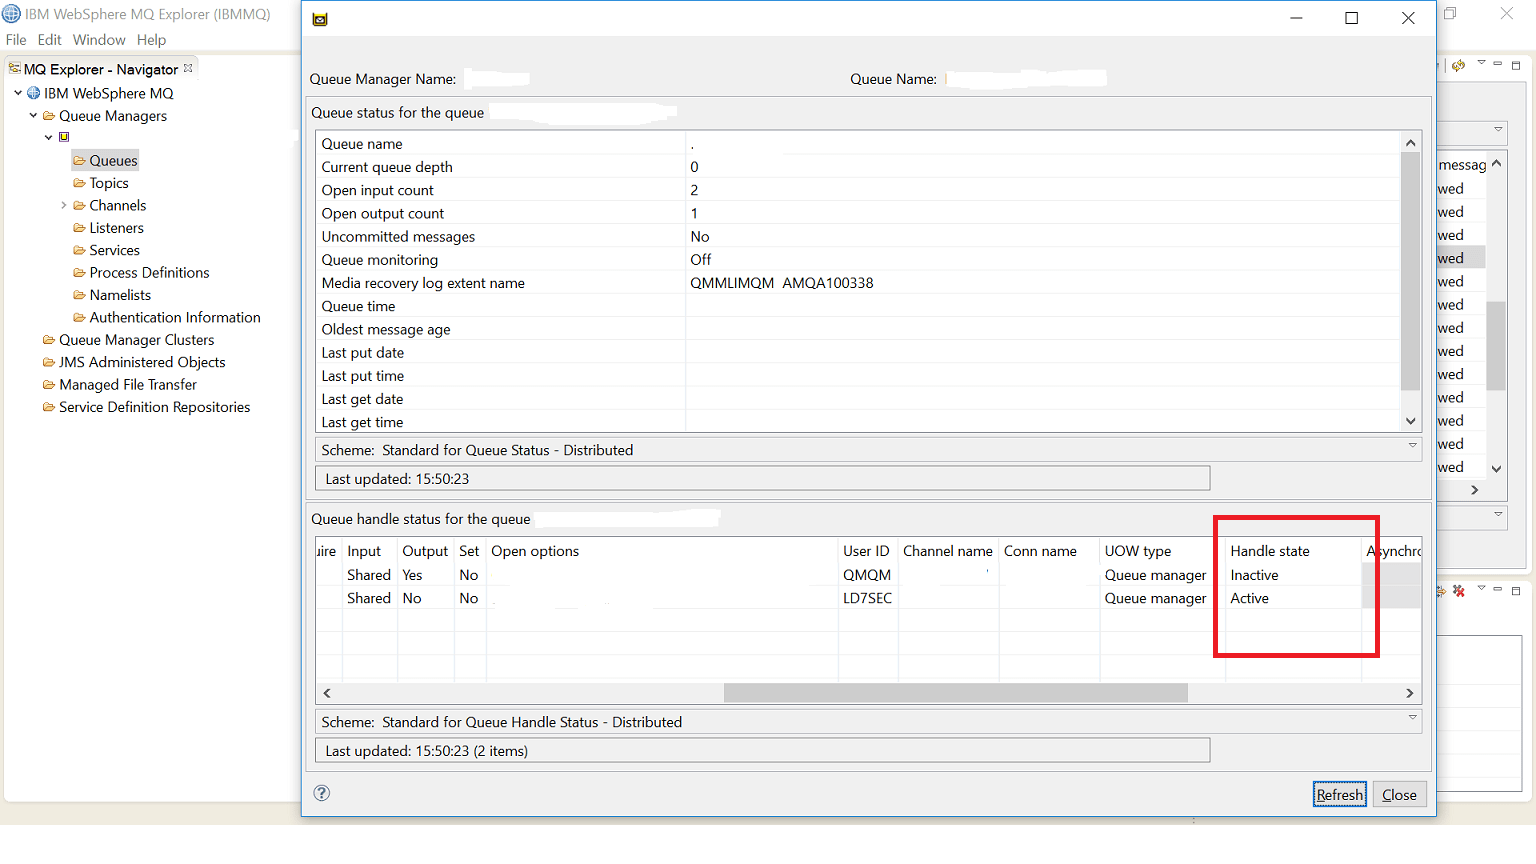Click the Authentication Information folder icon
The width and height of the screenshot is (1536, 864).
pyautogui.click(x=79, y=317)
